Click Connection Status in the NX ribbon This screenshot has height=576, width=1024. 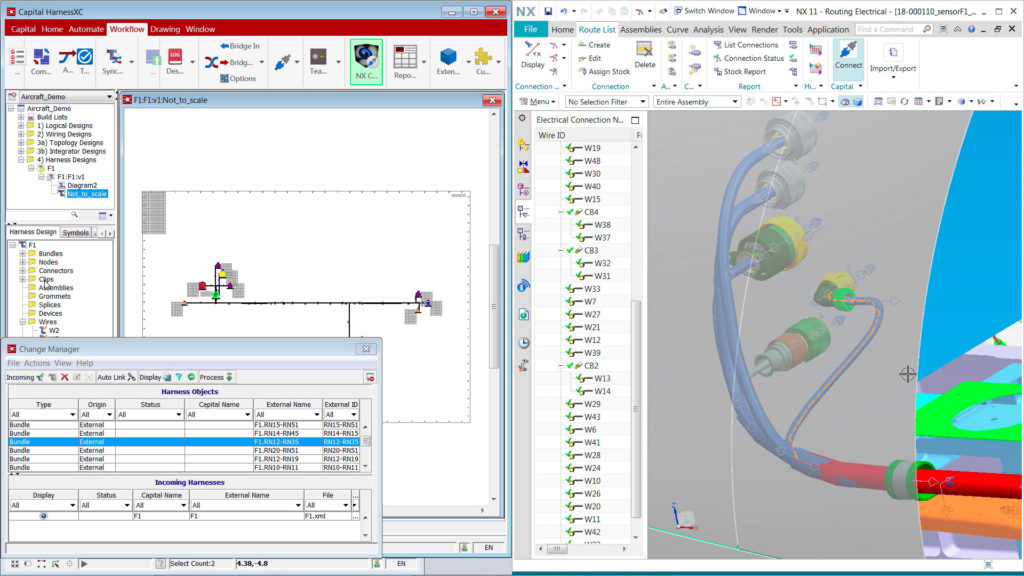[748, 58]
